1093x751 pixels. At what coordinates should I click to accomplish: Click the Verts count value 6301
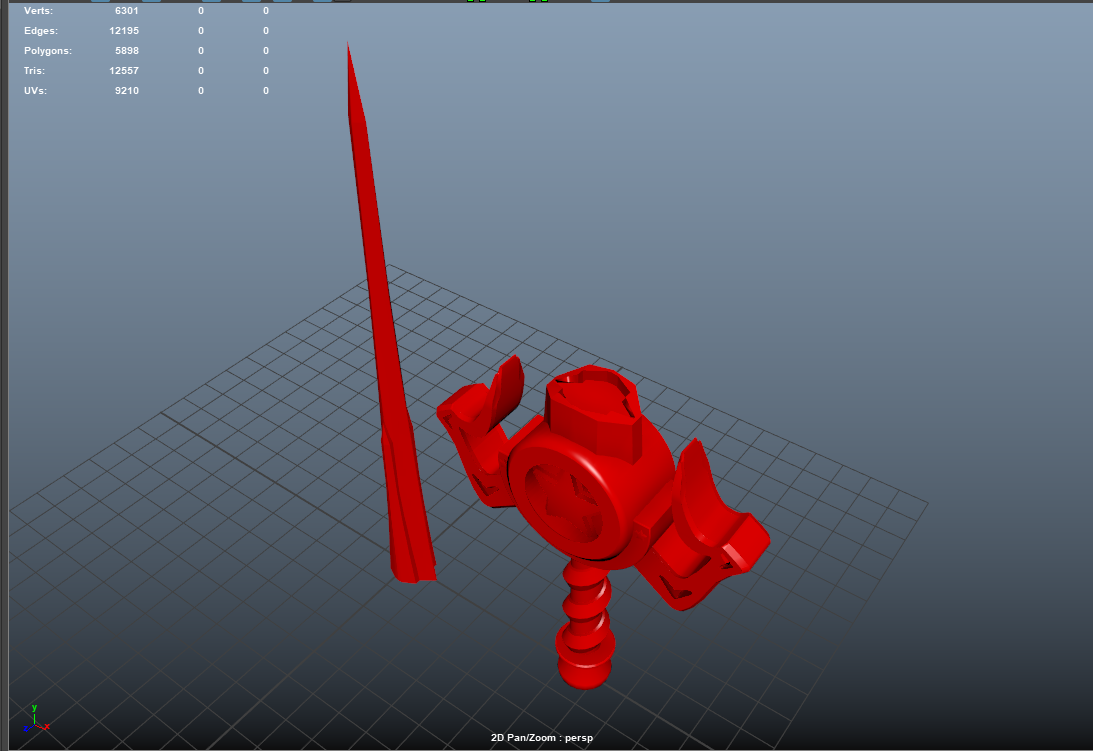[127, 11]
